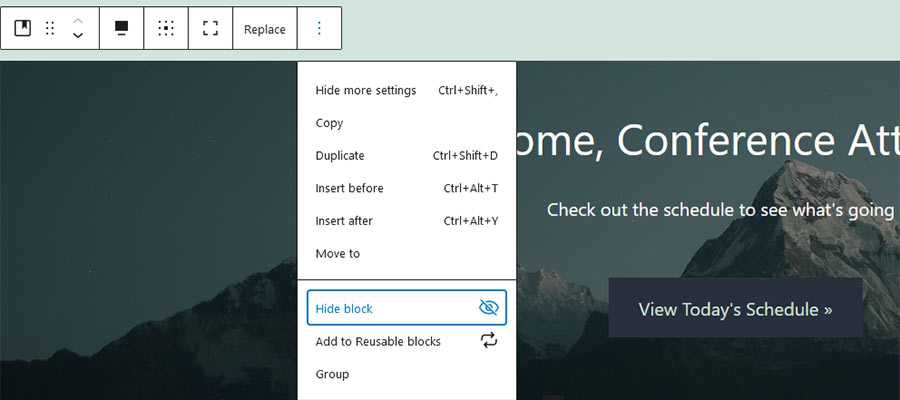Choose Insert before option

point(349,188)
